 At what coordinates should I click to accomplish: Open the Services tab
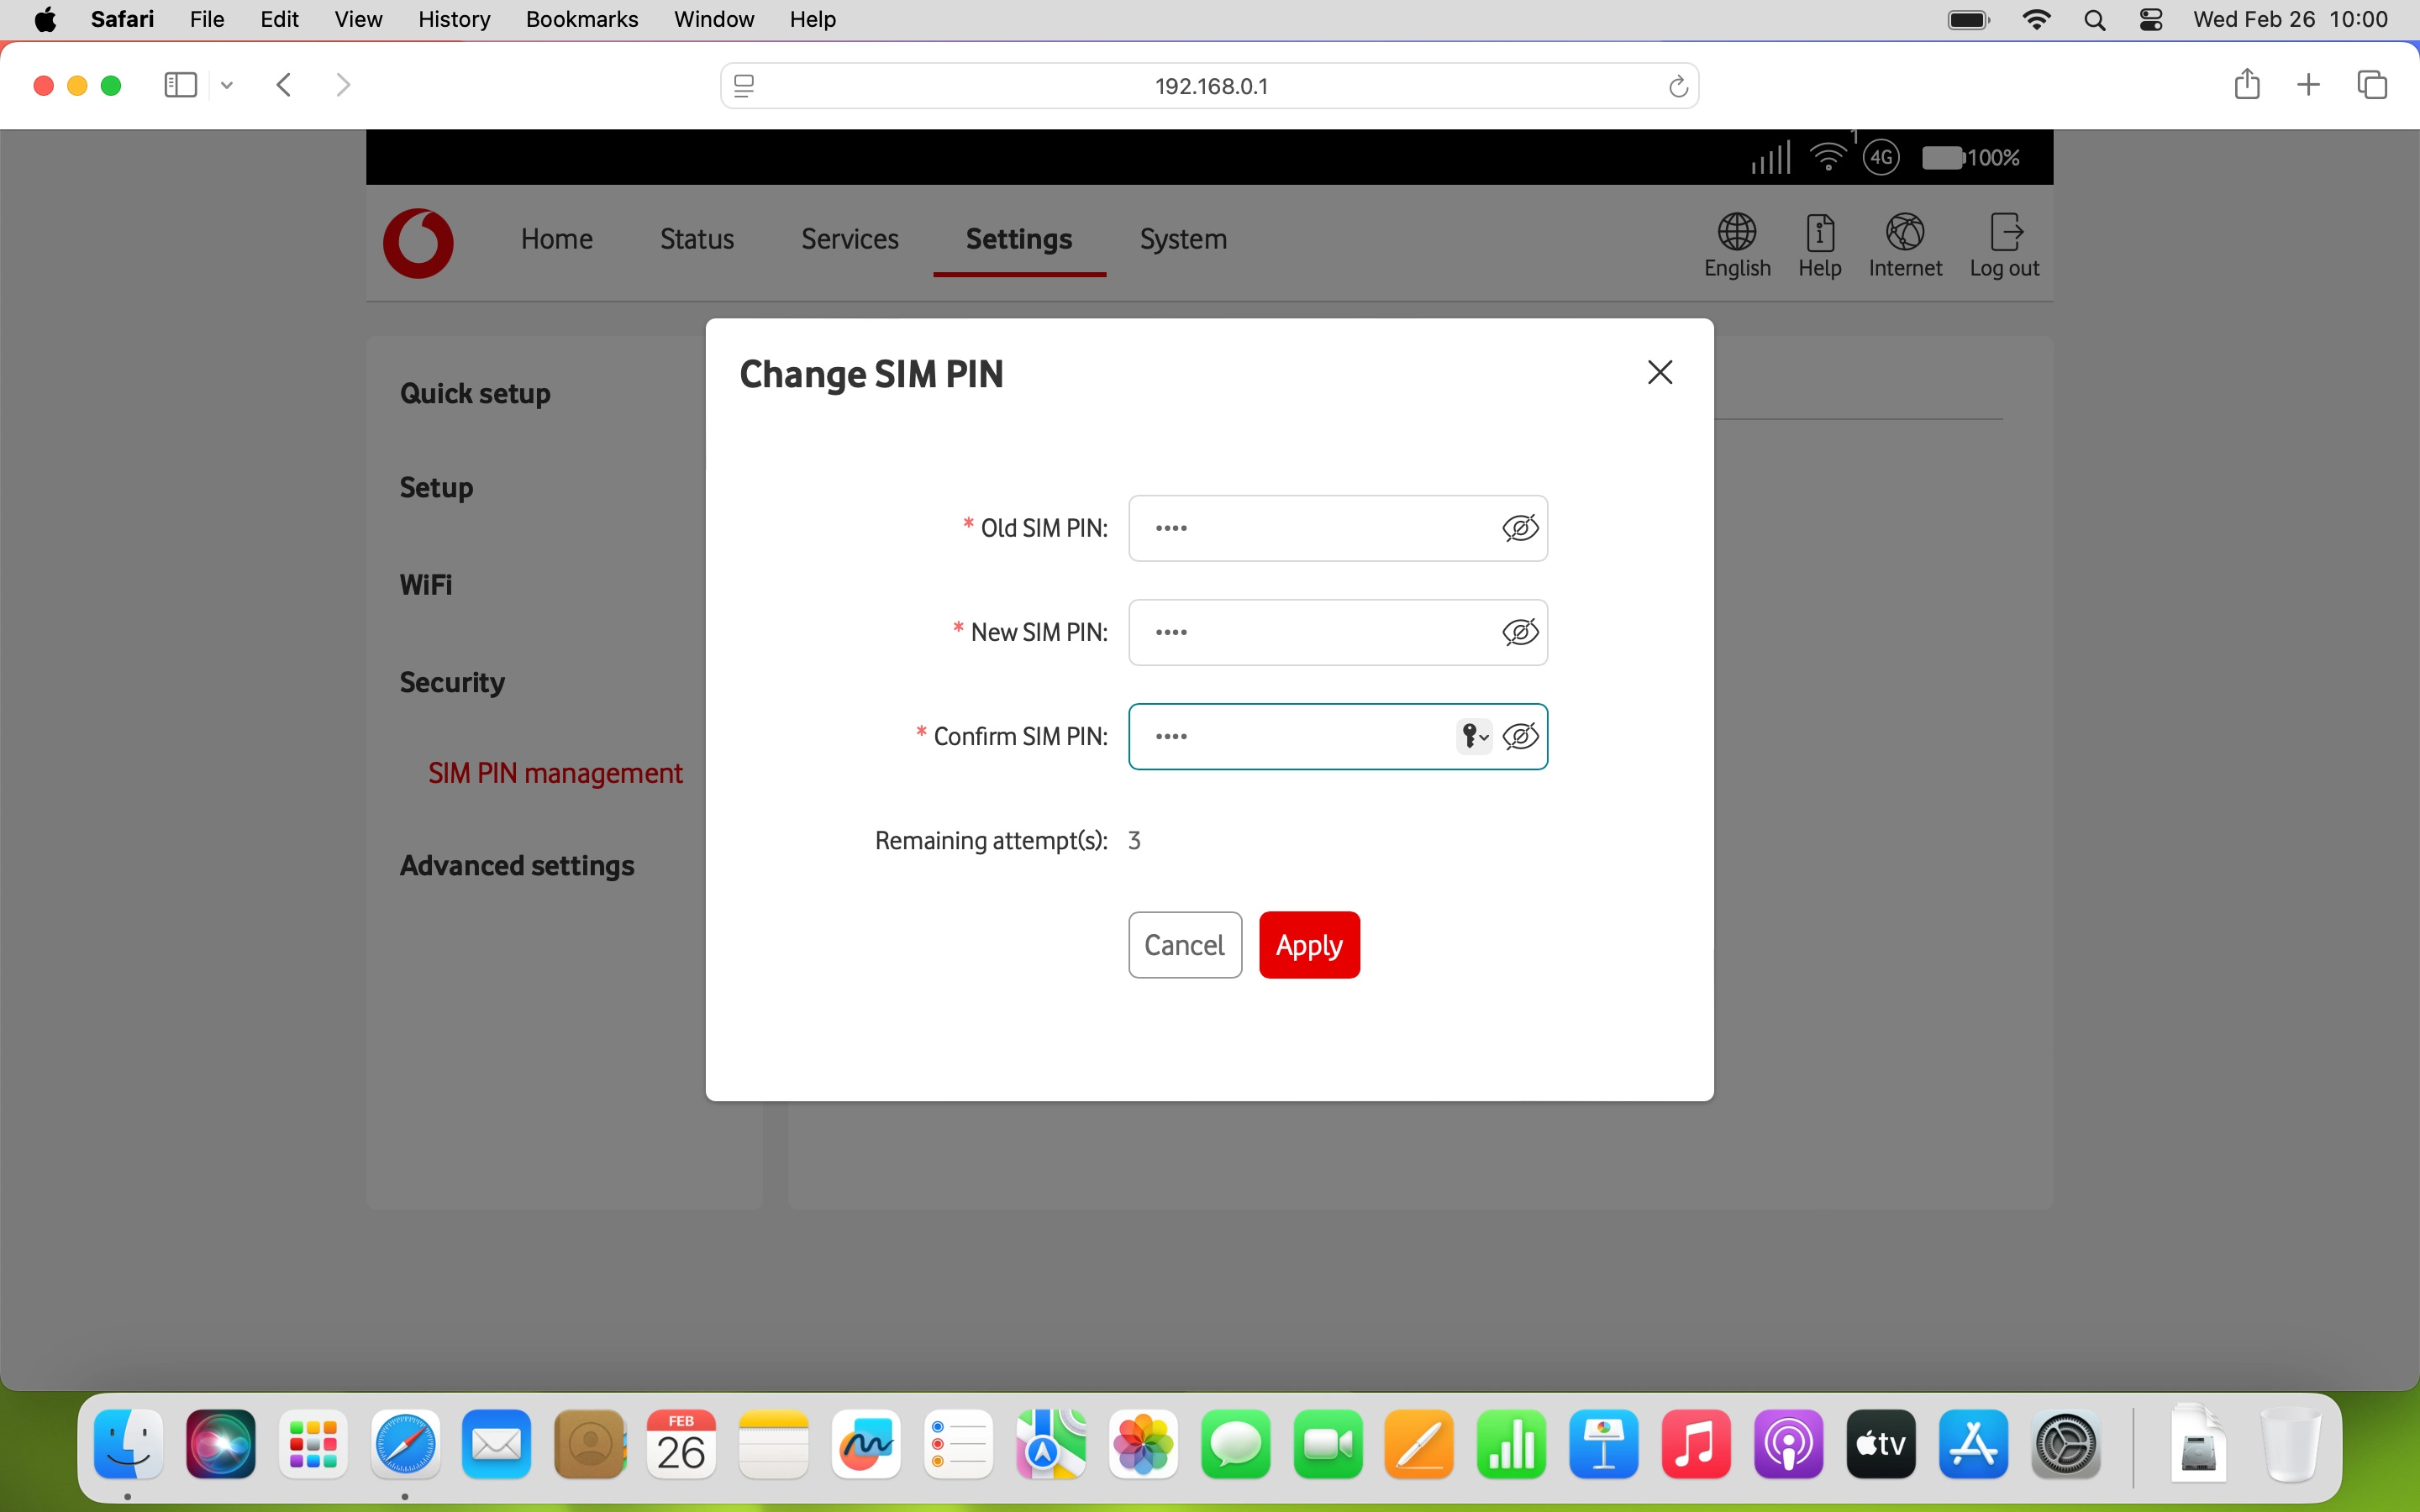click(850, 239)
